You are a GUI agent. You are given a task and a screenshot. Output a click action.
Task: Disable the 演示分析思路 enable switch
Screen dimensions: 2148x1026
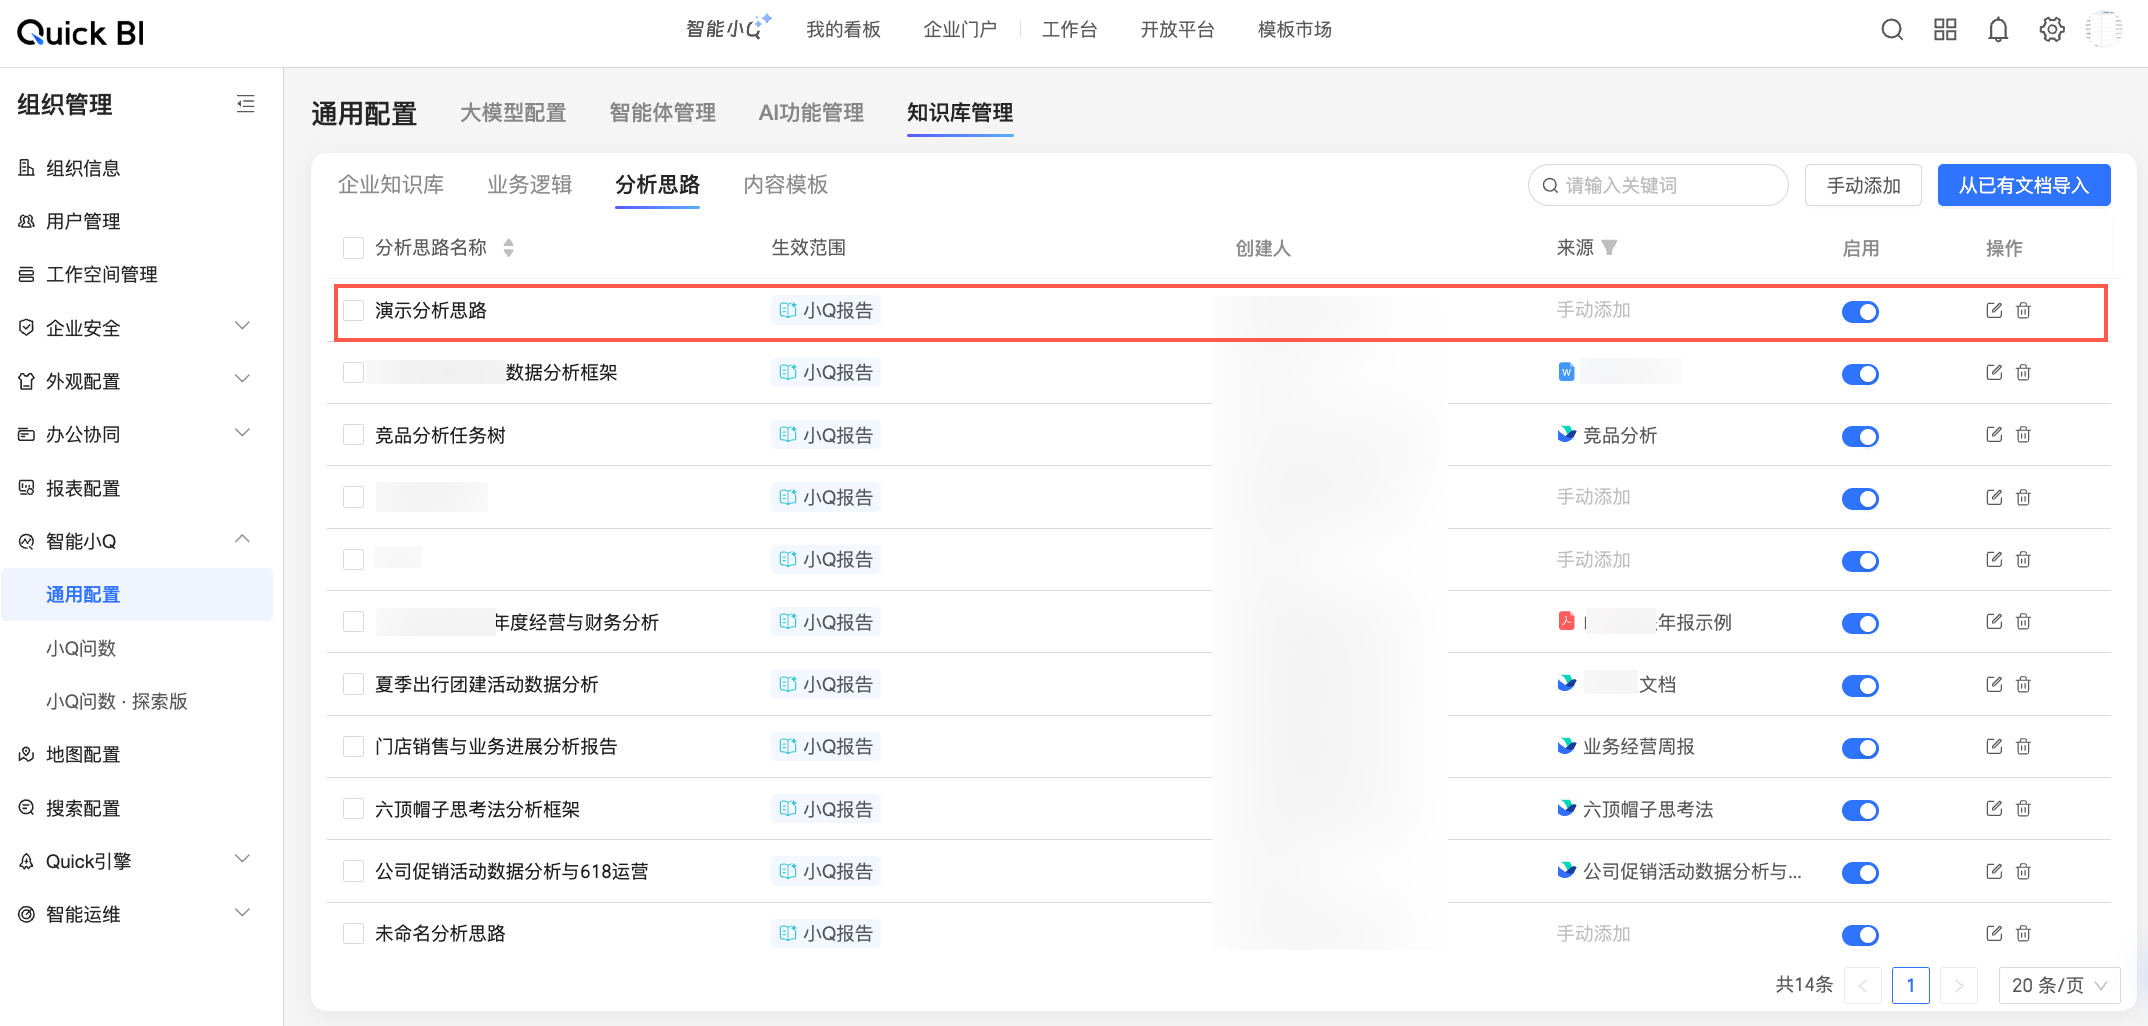point(1860,312)
